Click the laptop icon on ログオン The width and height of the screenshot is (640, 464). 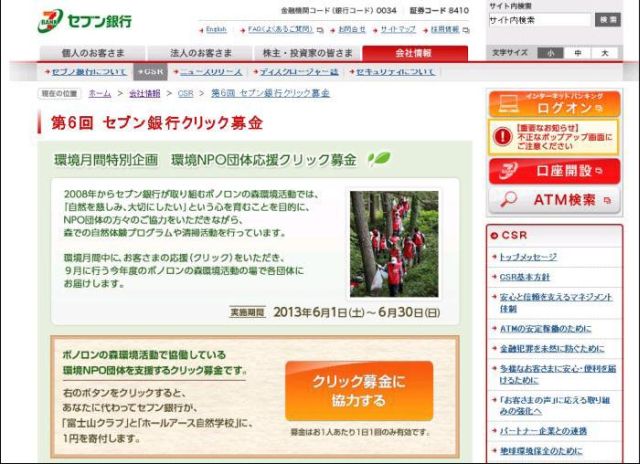pyautogui.click(x=509, y=103)
